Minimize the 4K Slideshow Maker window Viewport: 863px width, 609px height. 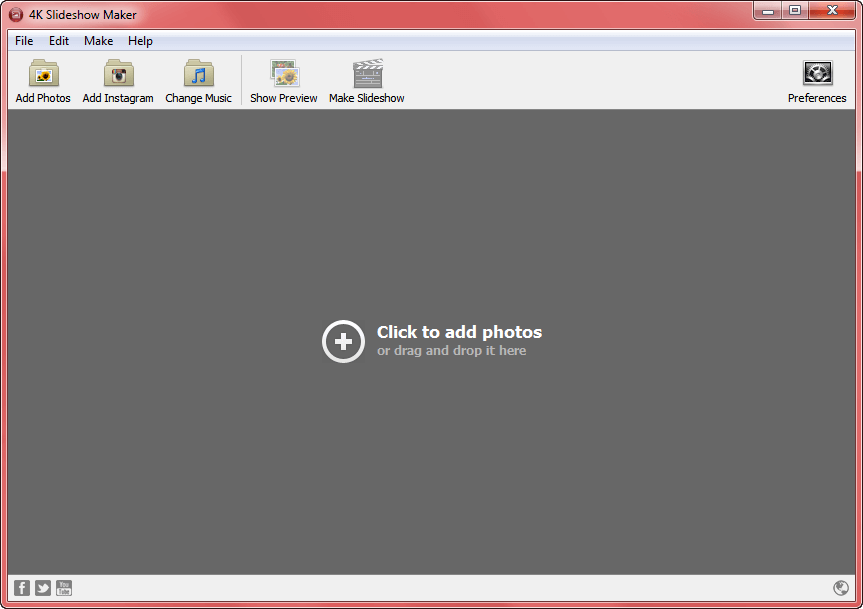coord(768,10)
